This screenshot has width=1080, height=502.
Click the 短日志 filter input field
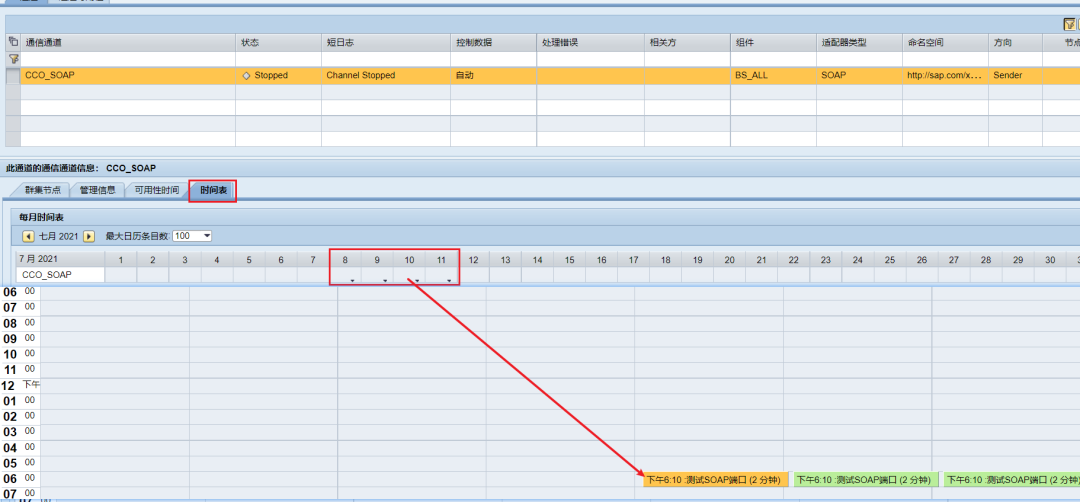[x=386, y=59]
